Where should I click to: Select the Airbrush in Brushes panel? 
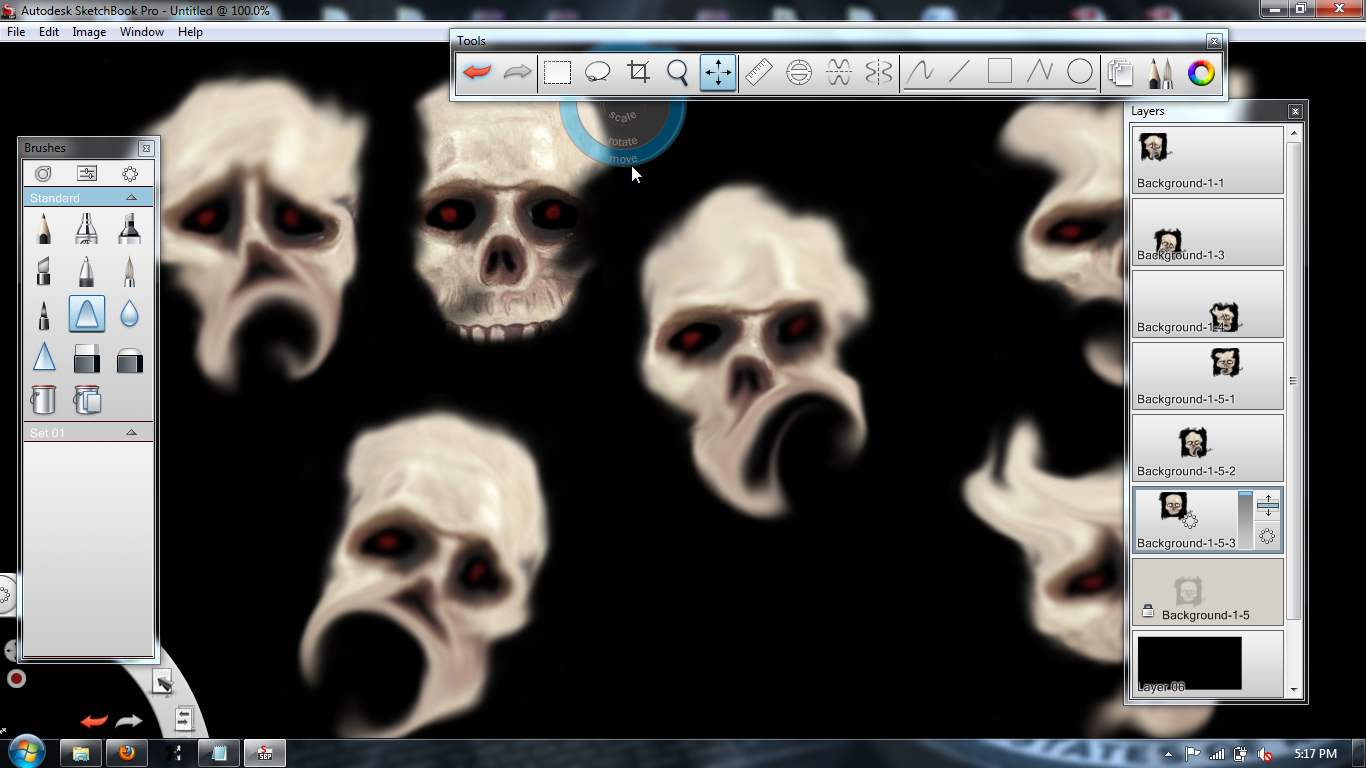87,228
